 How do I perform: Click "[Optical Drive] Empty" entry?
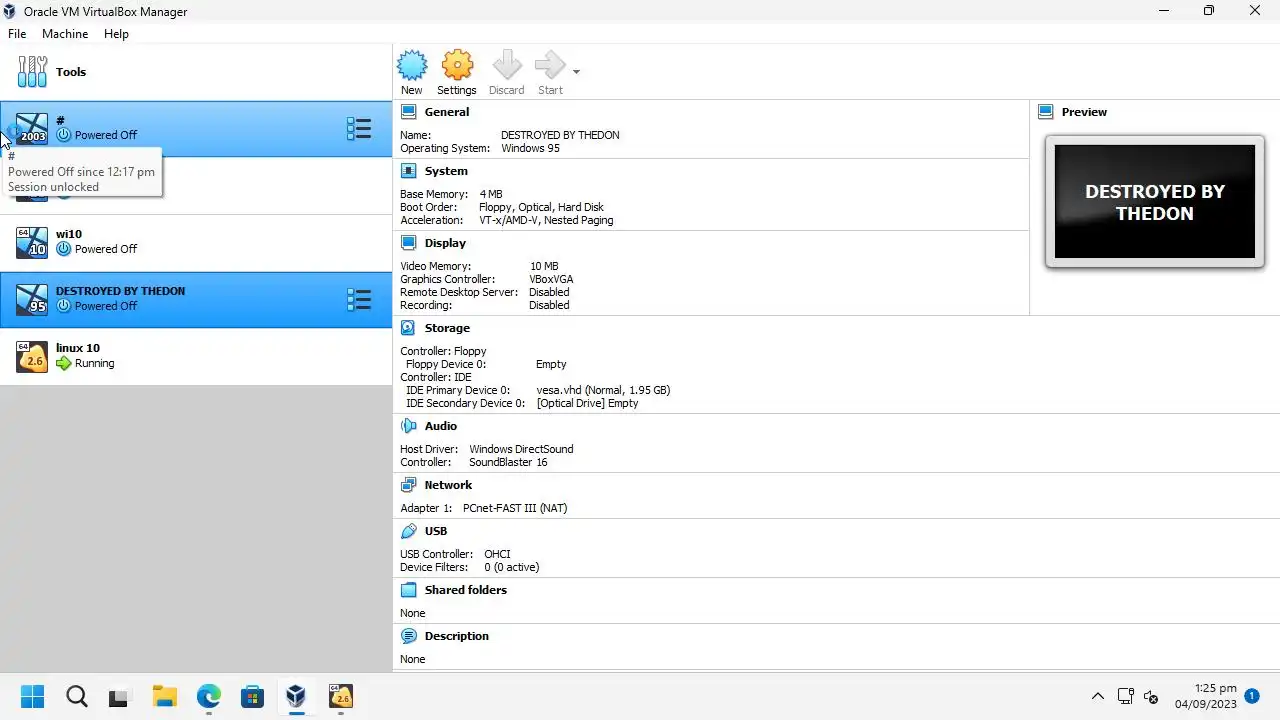click(587, 403)
